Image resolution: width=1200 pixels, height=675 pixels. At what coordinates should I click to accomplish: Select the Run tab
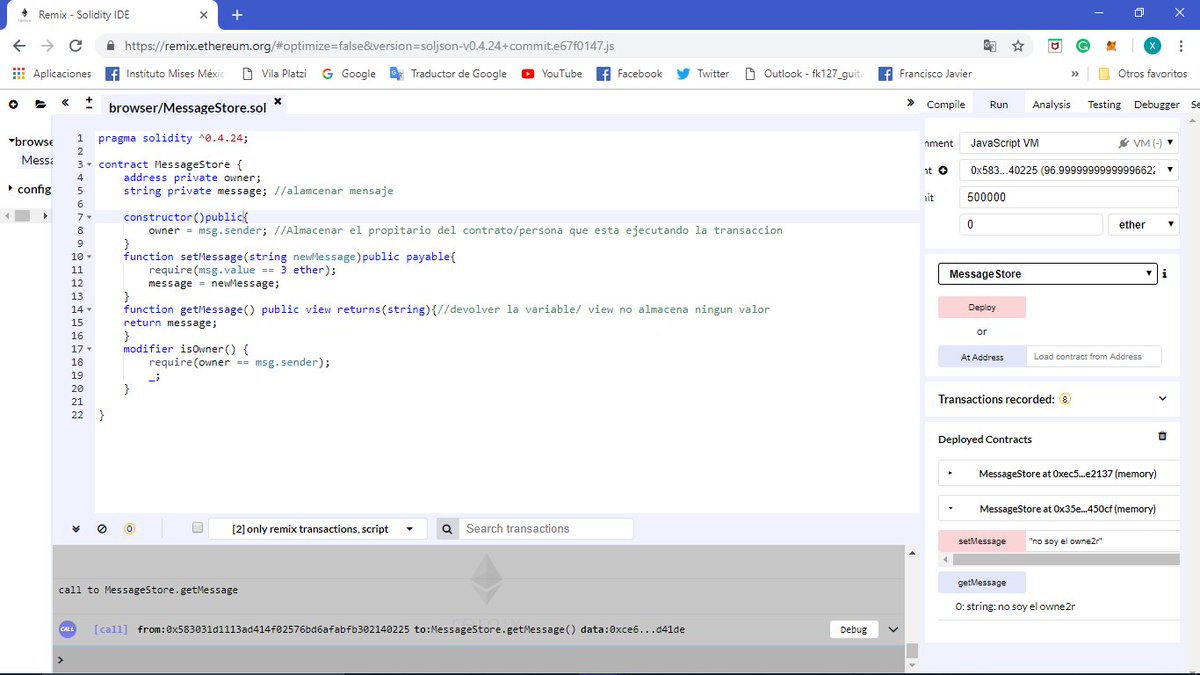pos(999,104)
